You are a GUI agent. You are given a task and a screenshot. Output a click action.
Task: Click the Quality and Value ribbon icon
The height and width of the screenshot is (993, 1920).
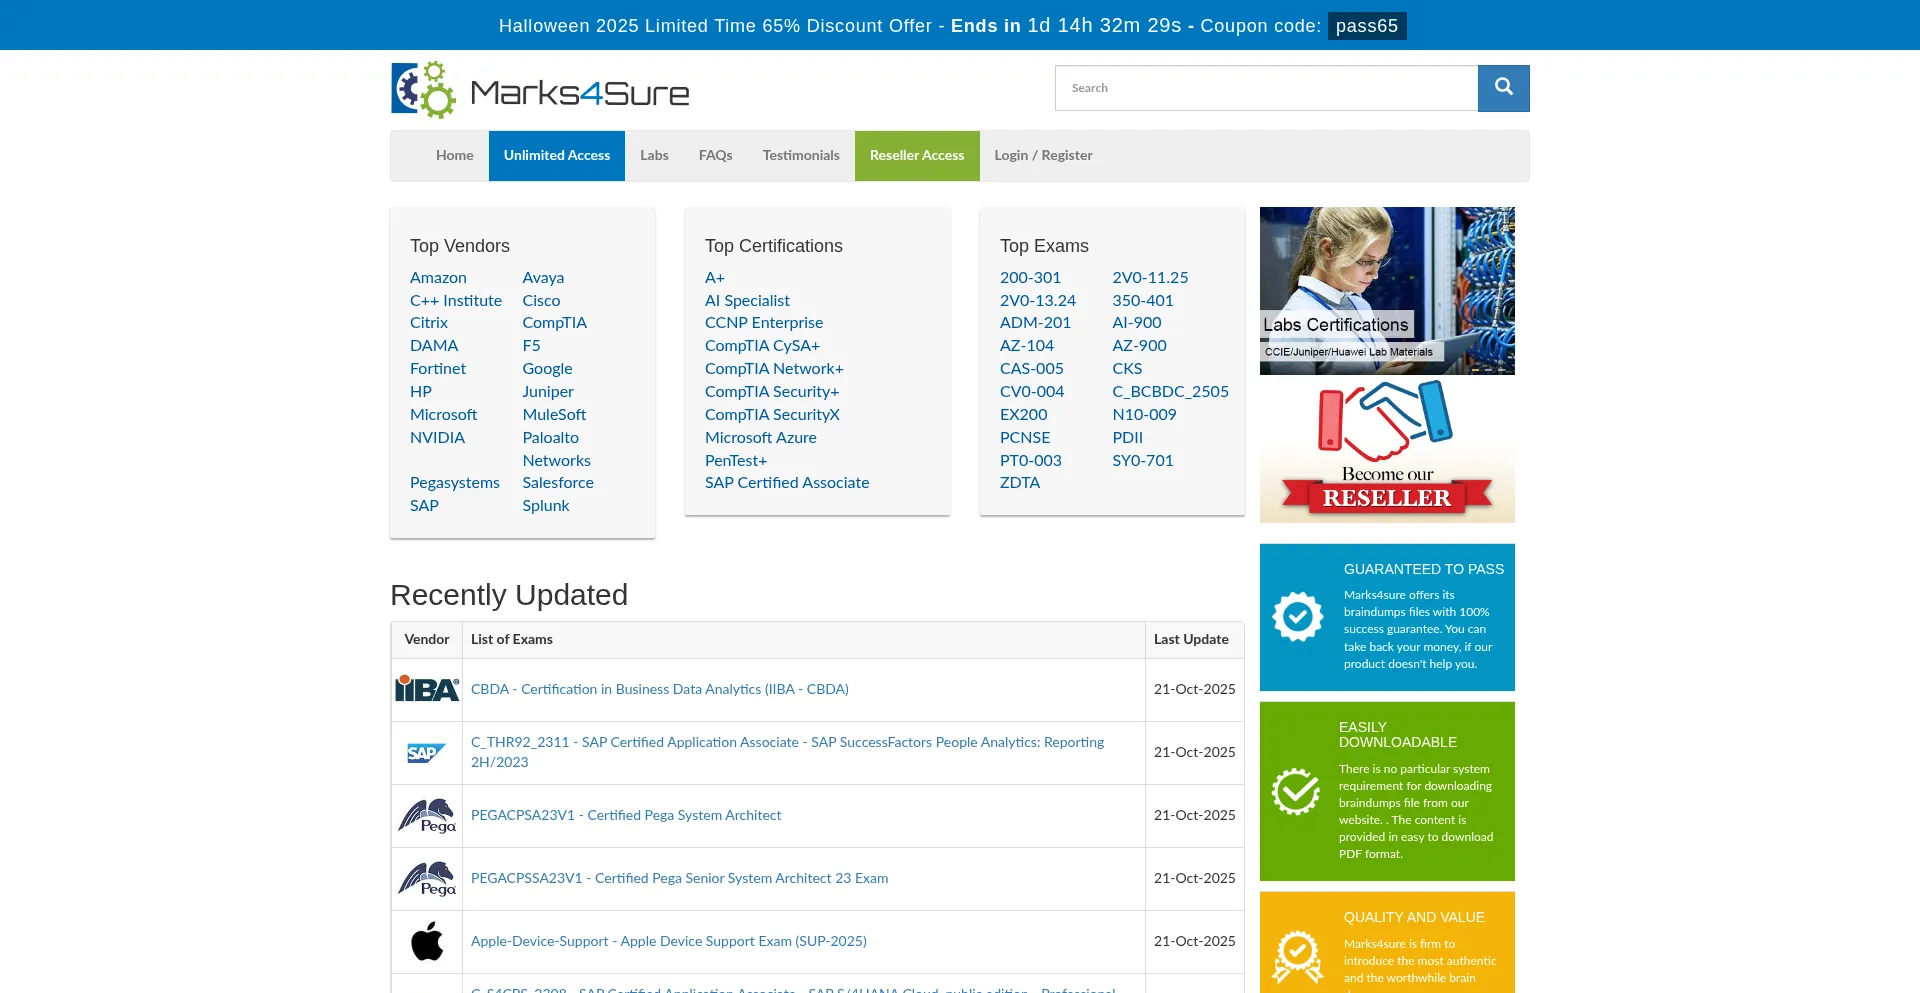click(x=1297, y=956)
